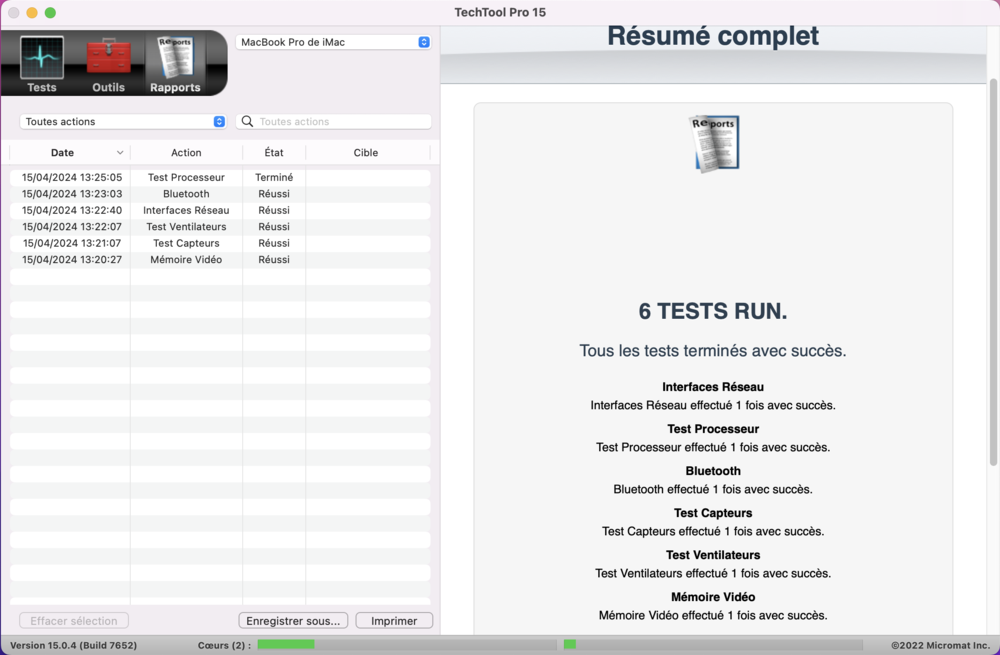Expand the Toutes actions filter dropdown
Image resolution: width=1000 pixels, height=655 pixels.
coord(123,121)
